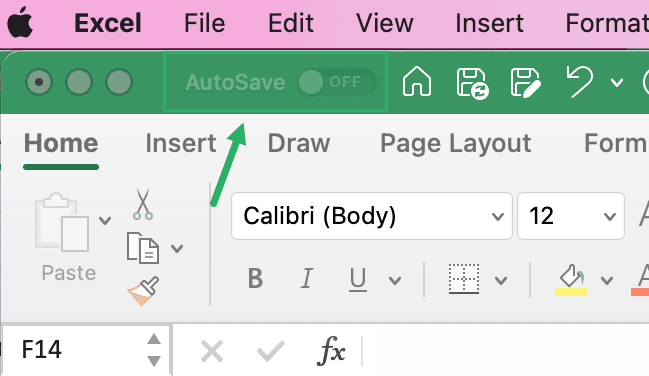Switch to the Page Layout ribbon tab
This screenshot has width=649, height=376.
click(x=455, y=143)
